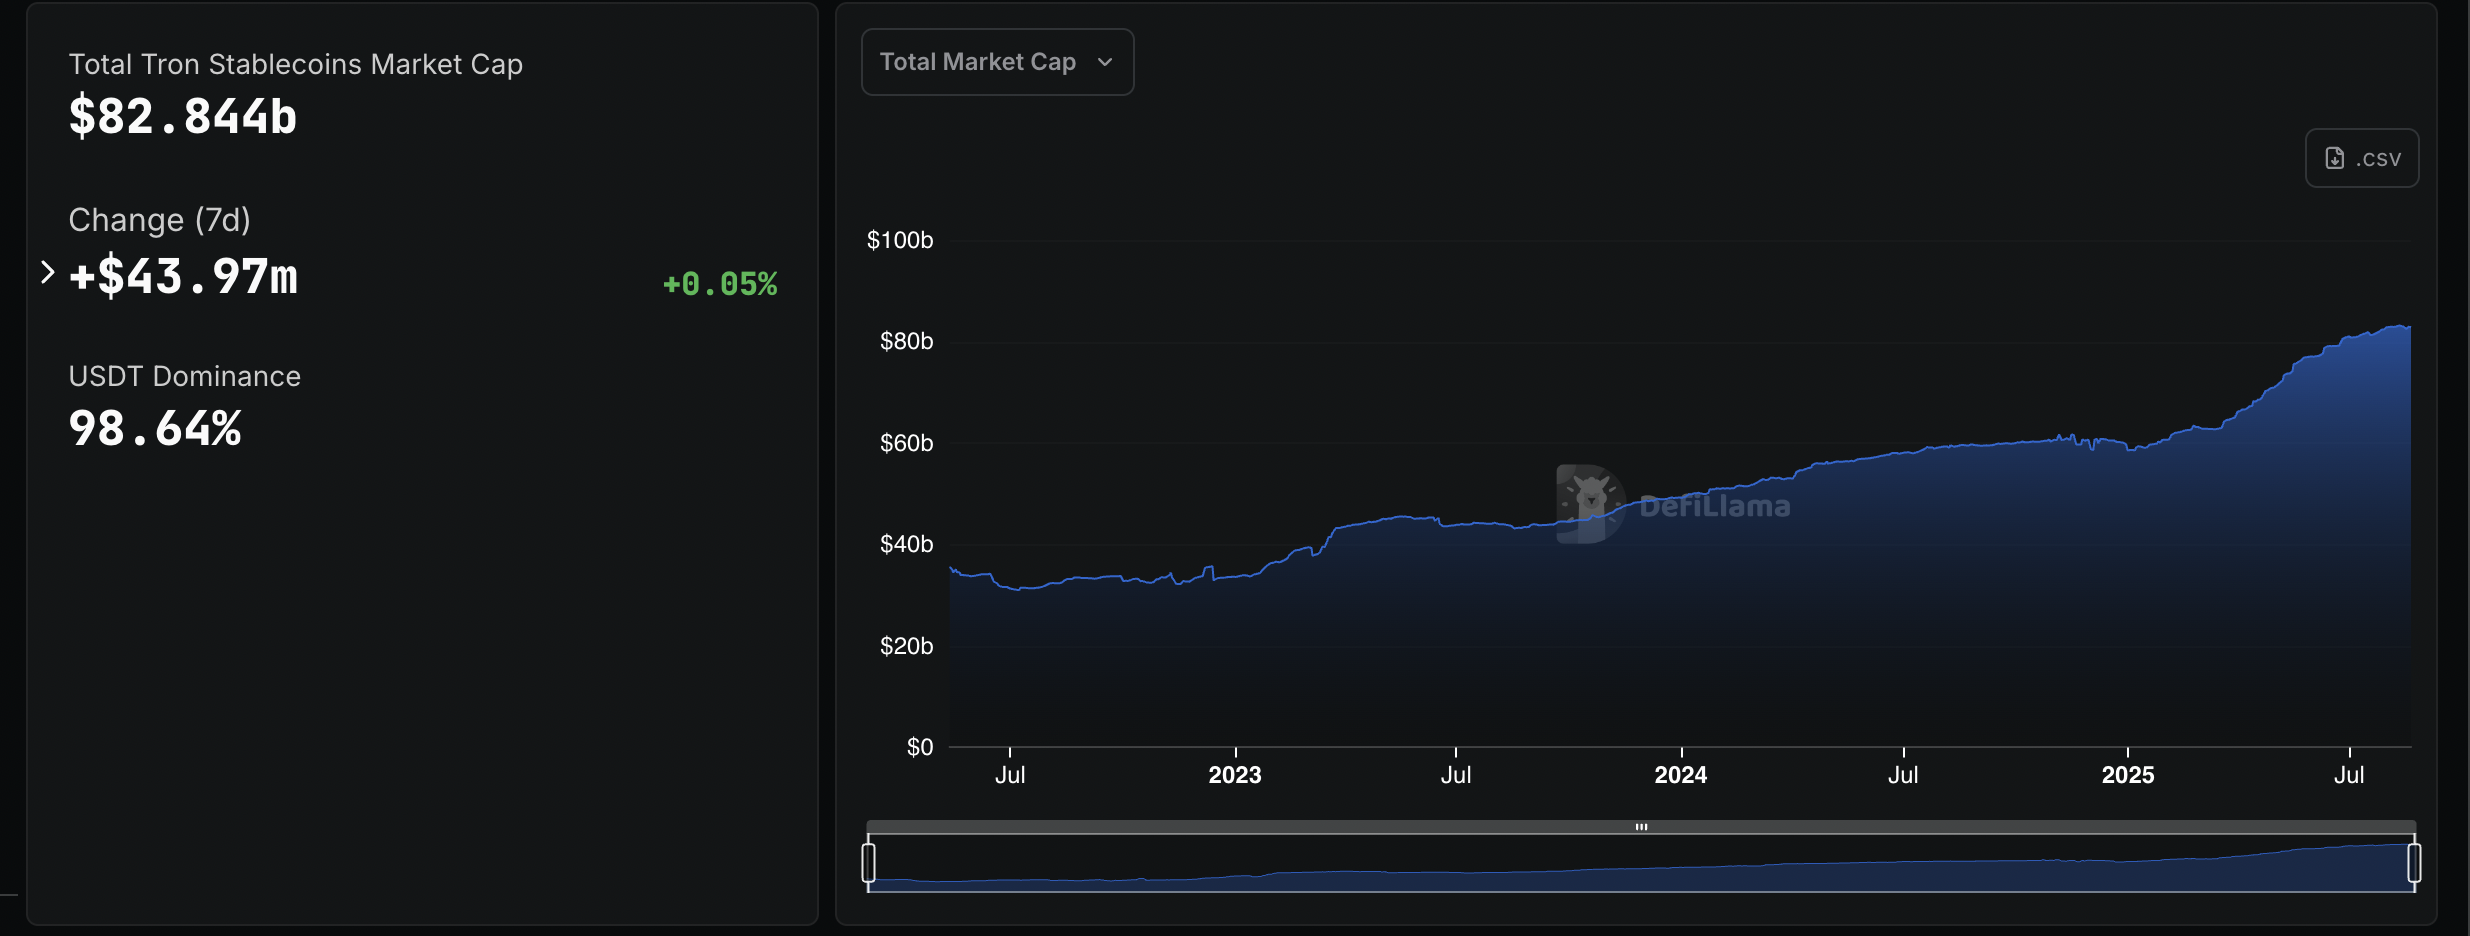
Task: Grab the right handle of range slider
Action: tap(2414, 862)
